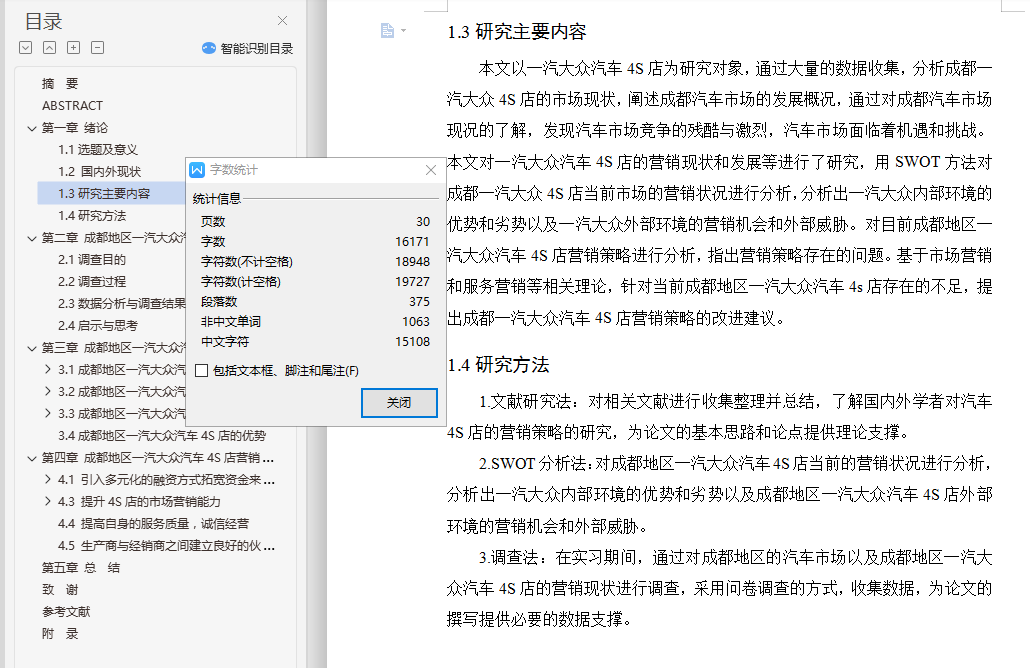Image resolution: width=1030 pixels, height=668 pixels.
Task: Collapse the 第三章 成都地区一汽大众 section
Action: click(x=32, y=348)
